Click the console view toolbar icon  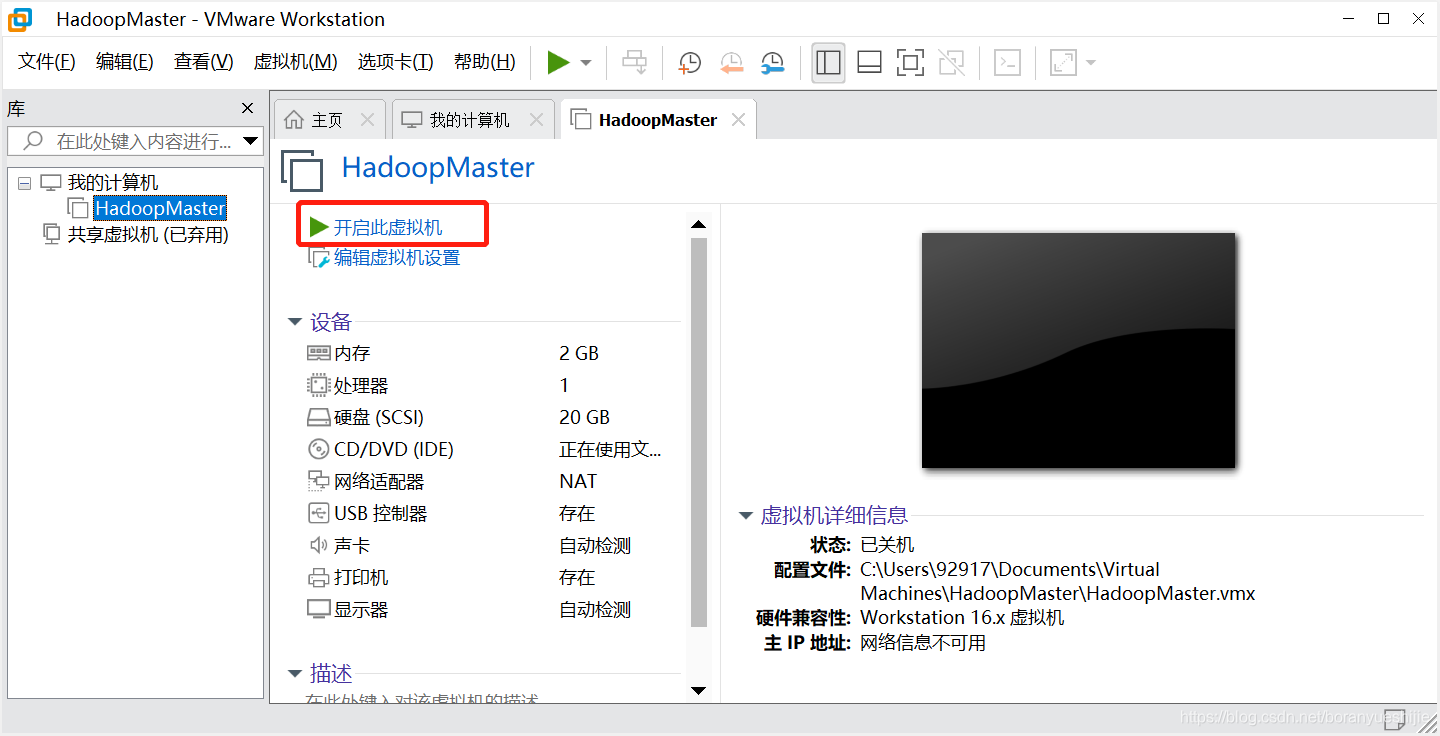click(x=1007, y=63)
